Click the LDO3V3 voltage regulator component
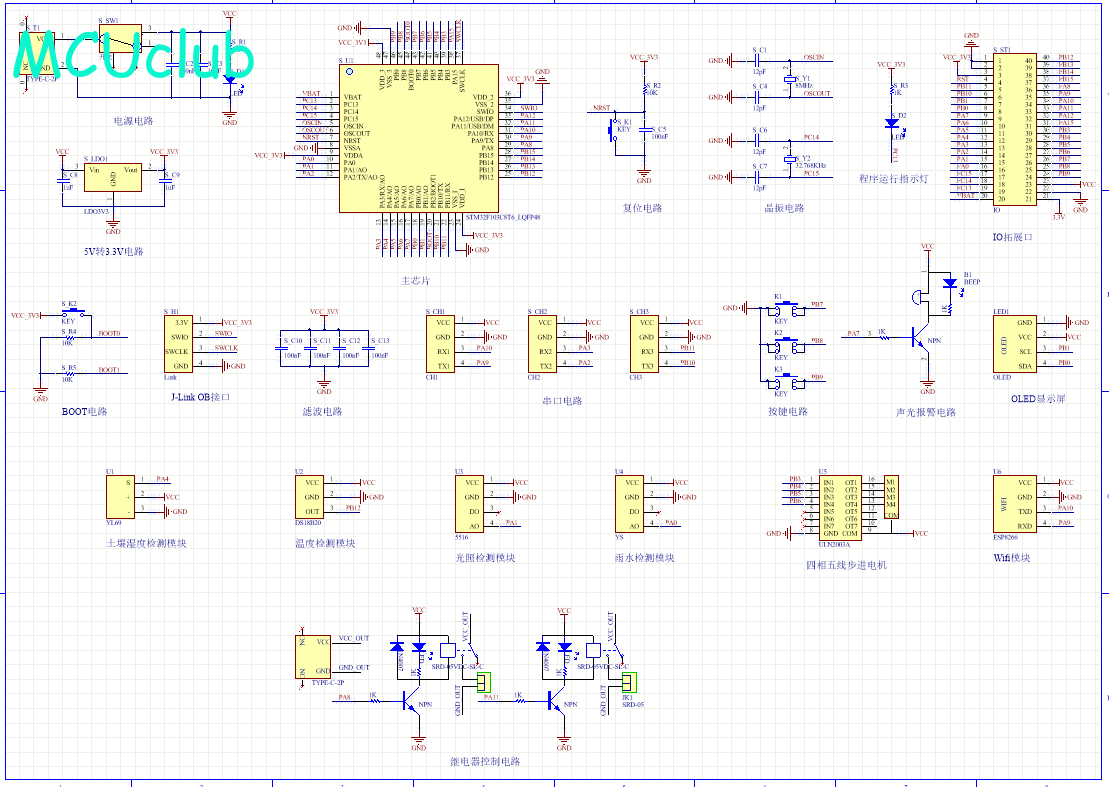1109x787 pixels. [112, 177]
